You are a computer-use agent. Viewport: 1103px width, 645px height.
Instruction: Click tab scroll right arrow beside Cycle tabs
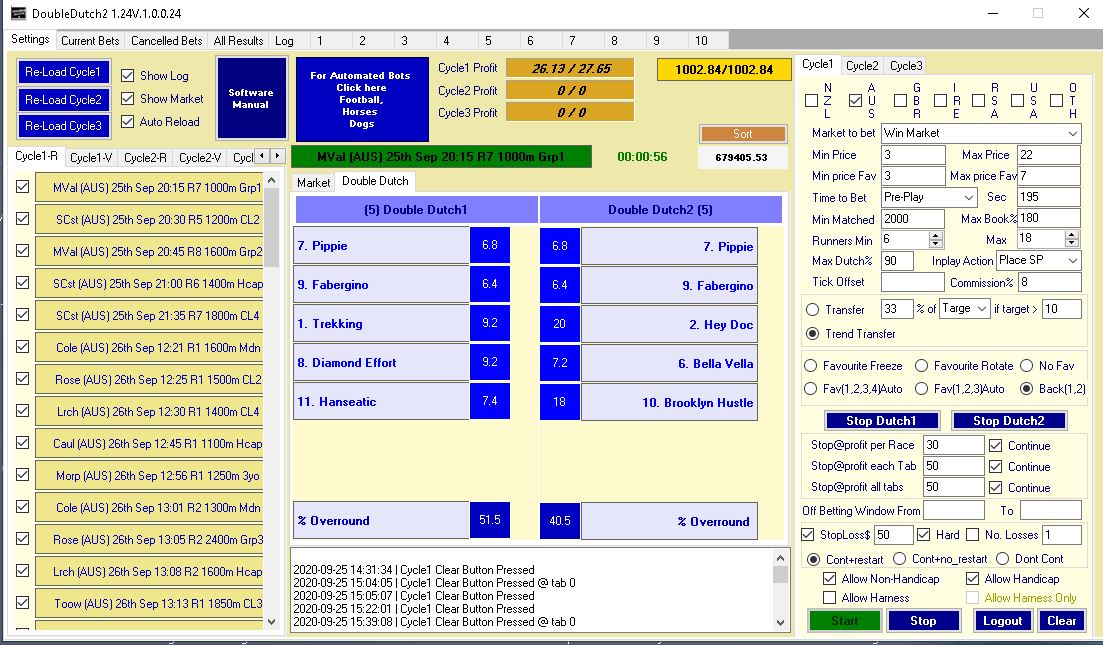pyautogui.click(x=277, y=155)
